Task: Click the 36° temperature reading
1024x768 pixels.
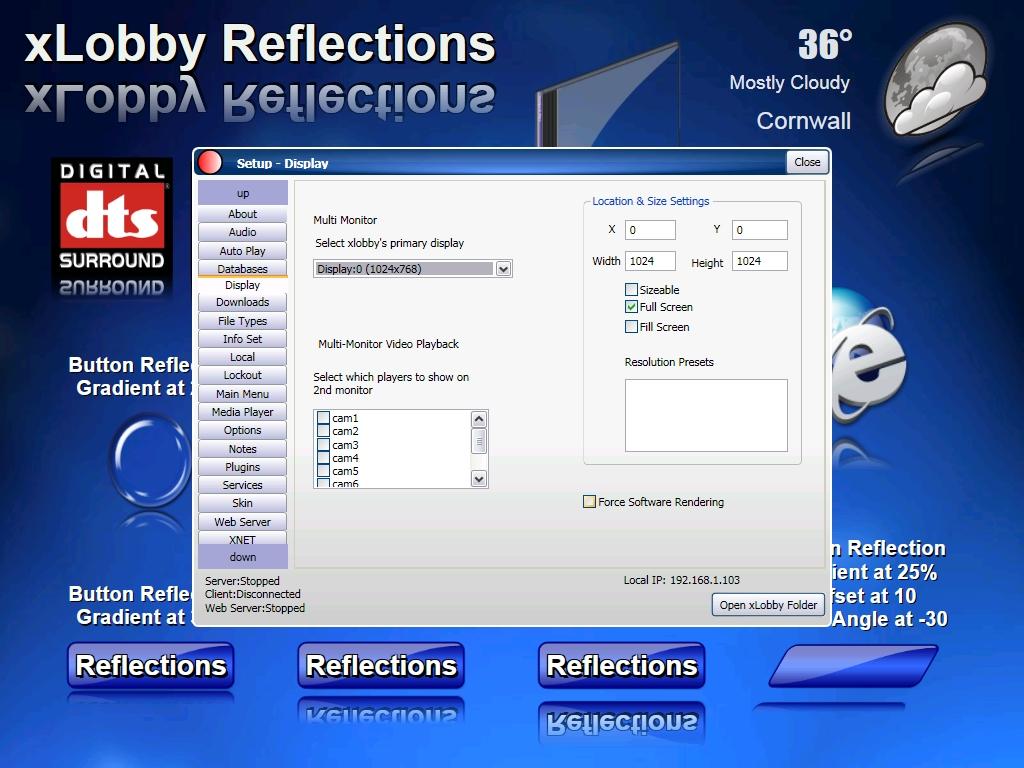Action: point(825,44)
